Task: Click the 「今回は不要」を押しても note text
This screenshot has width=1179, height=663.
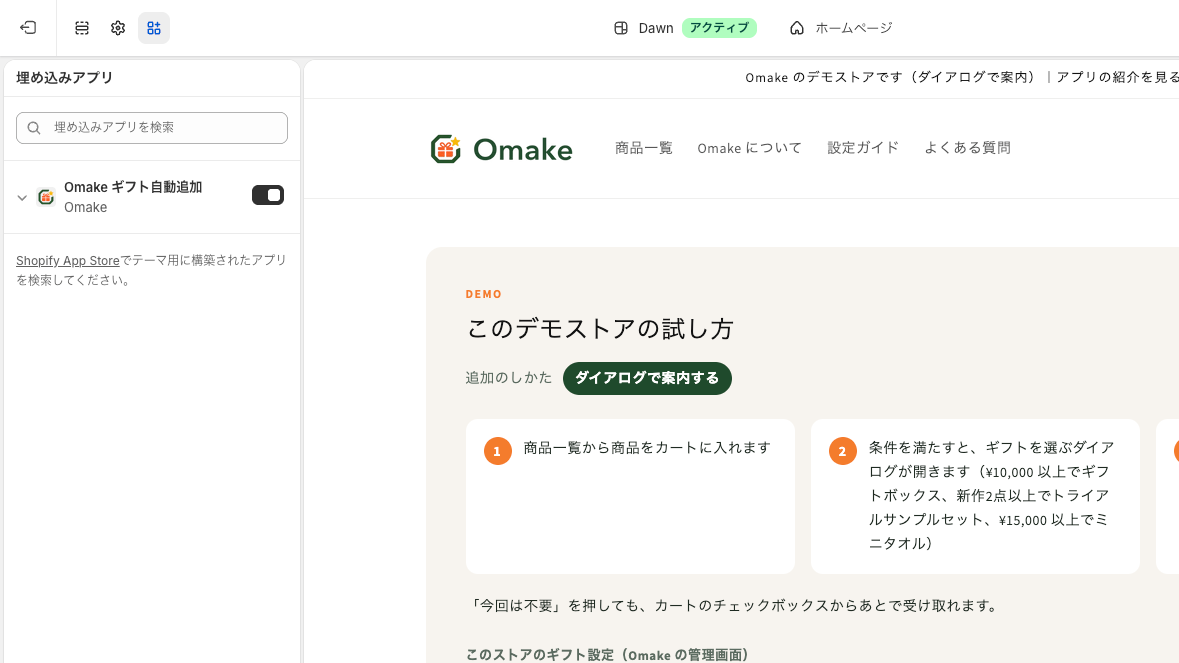Action: (x=734, y=606)
